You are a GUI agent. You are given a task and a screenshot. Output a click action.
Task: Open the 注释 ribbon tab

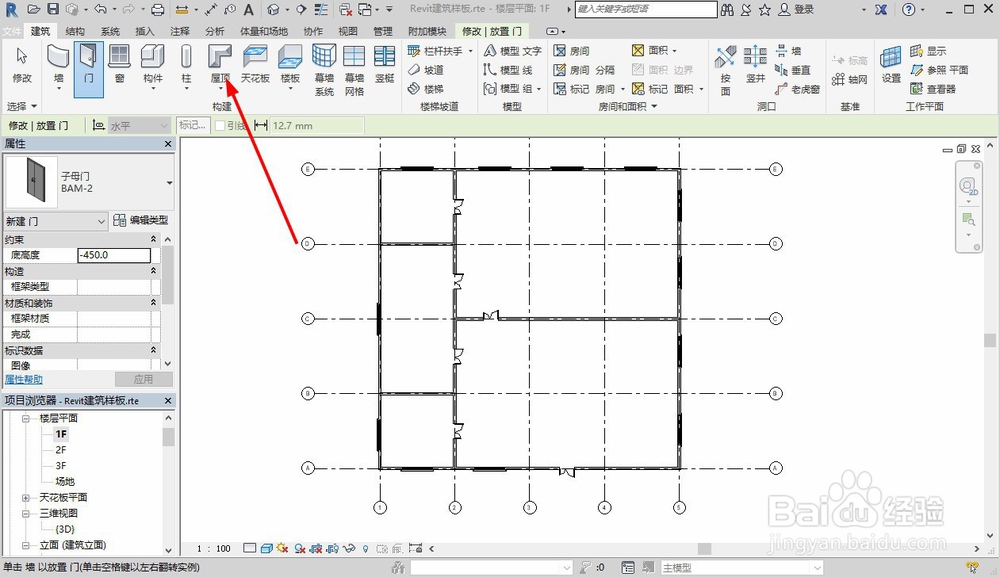coord(180,31)
